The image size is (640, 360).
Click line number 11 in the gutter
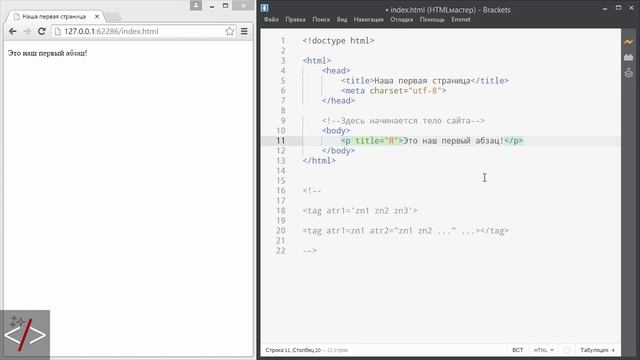click(x=280, y=141)
